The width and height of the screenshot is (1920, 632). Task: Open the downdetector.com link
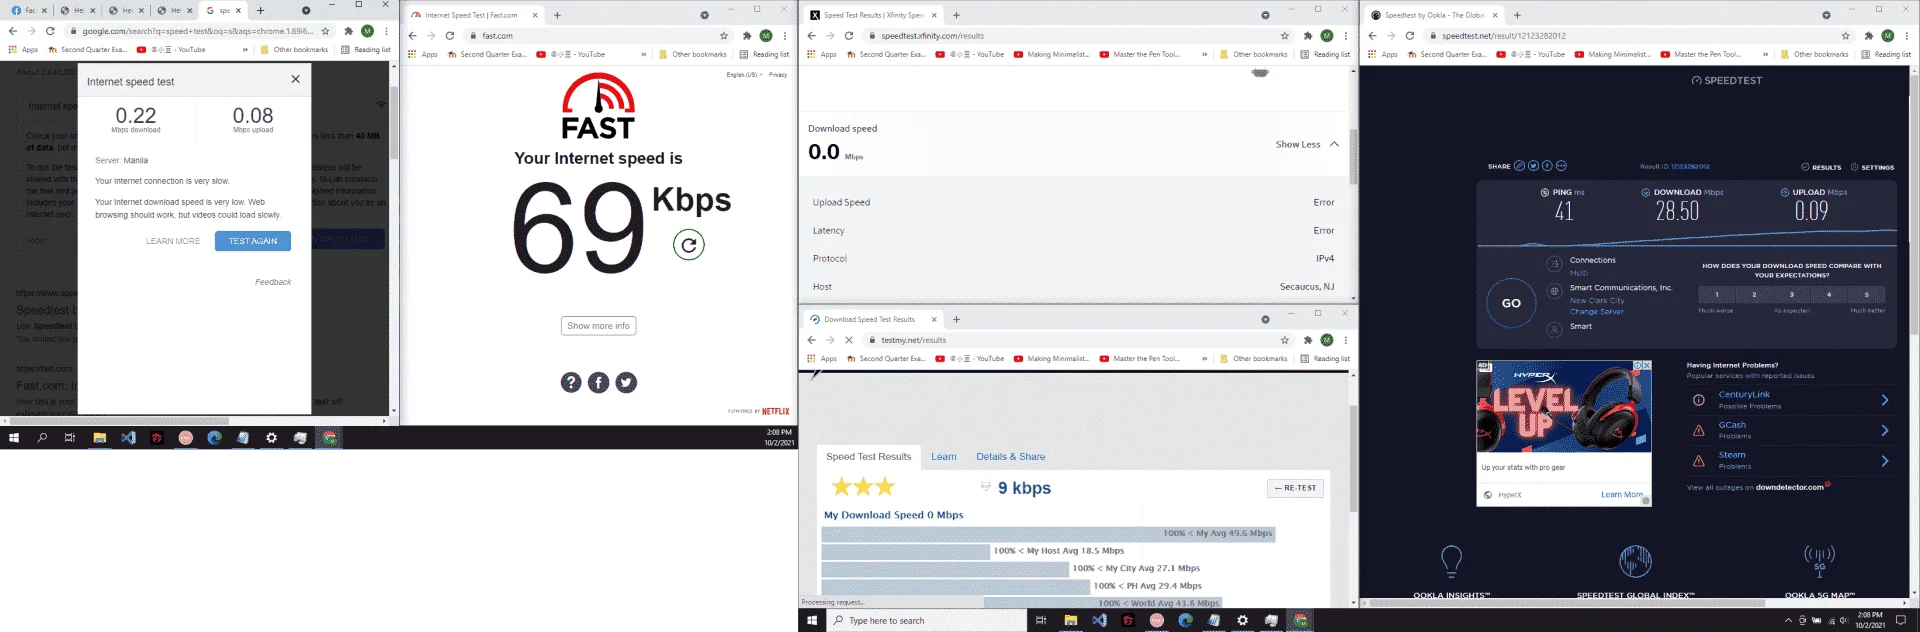tap(1790, 487)
